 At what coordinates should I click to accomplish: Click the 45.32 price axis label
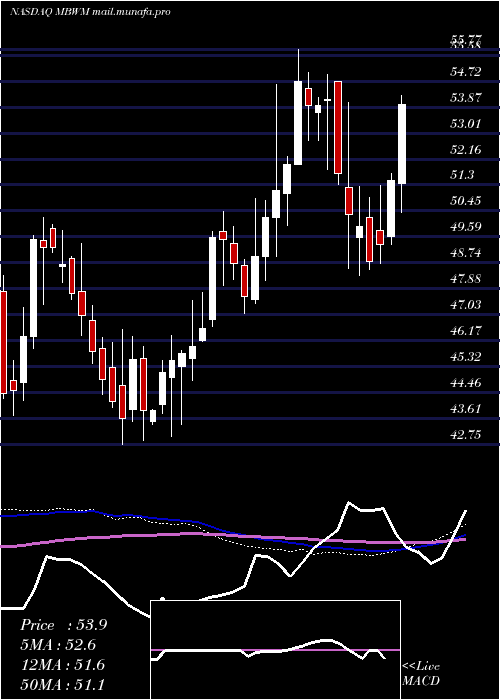(x=466, y=357)
